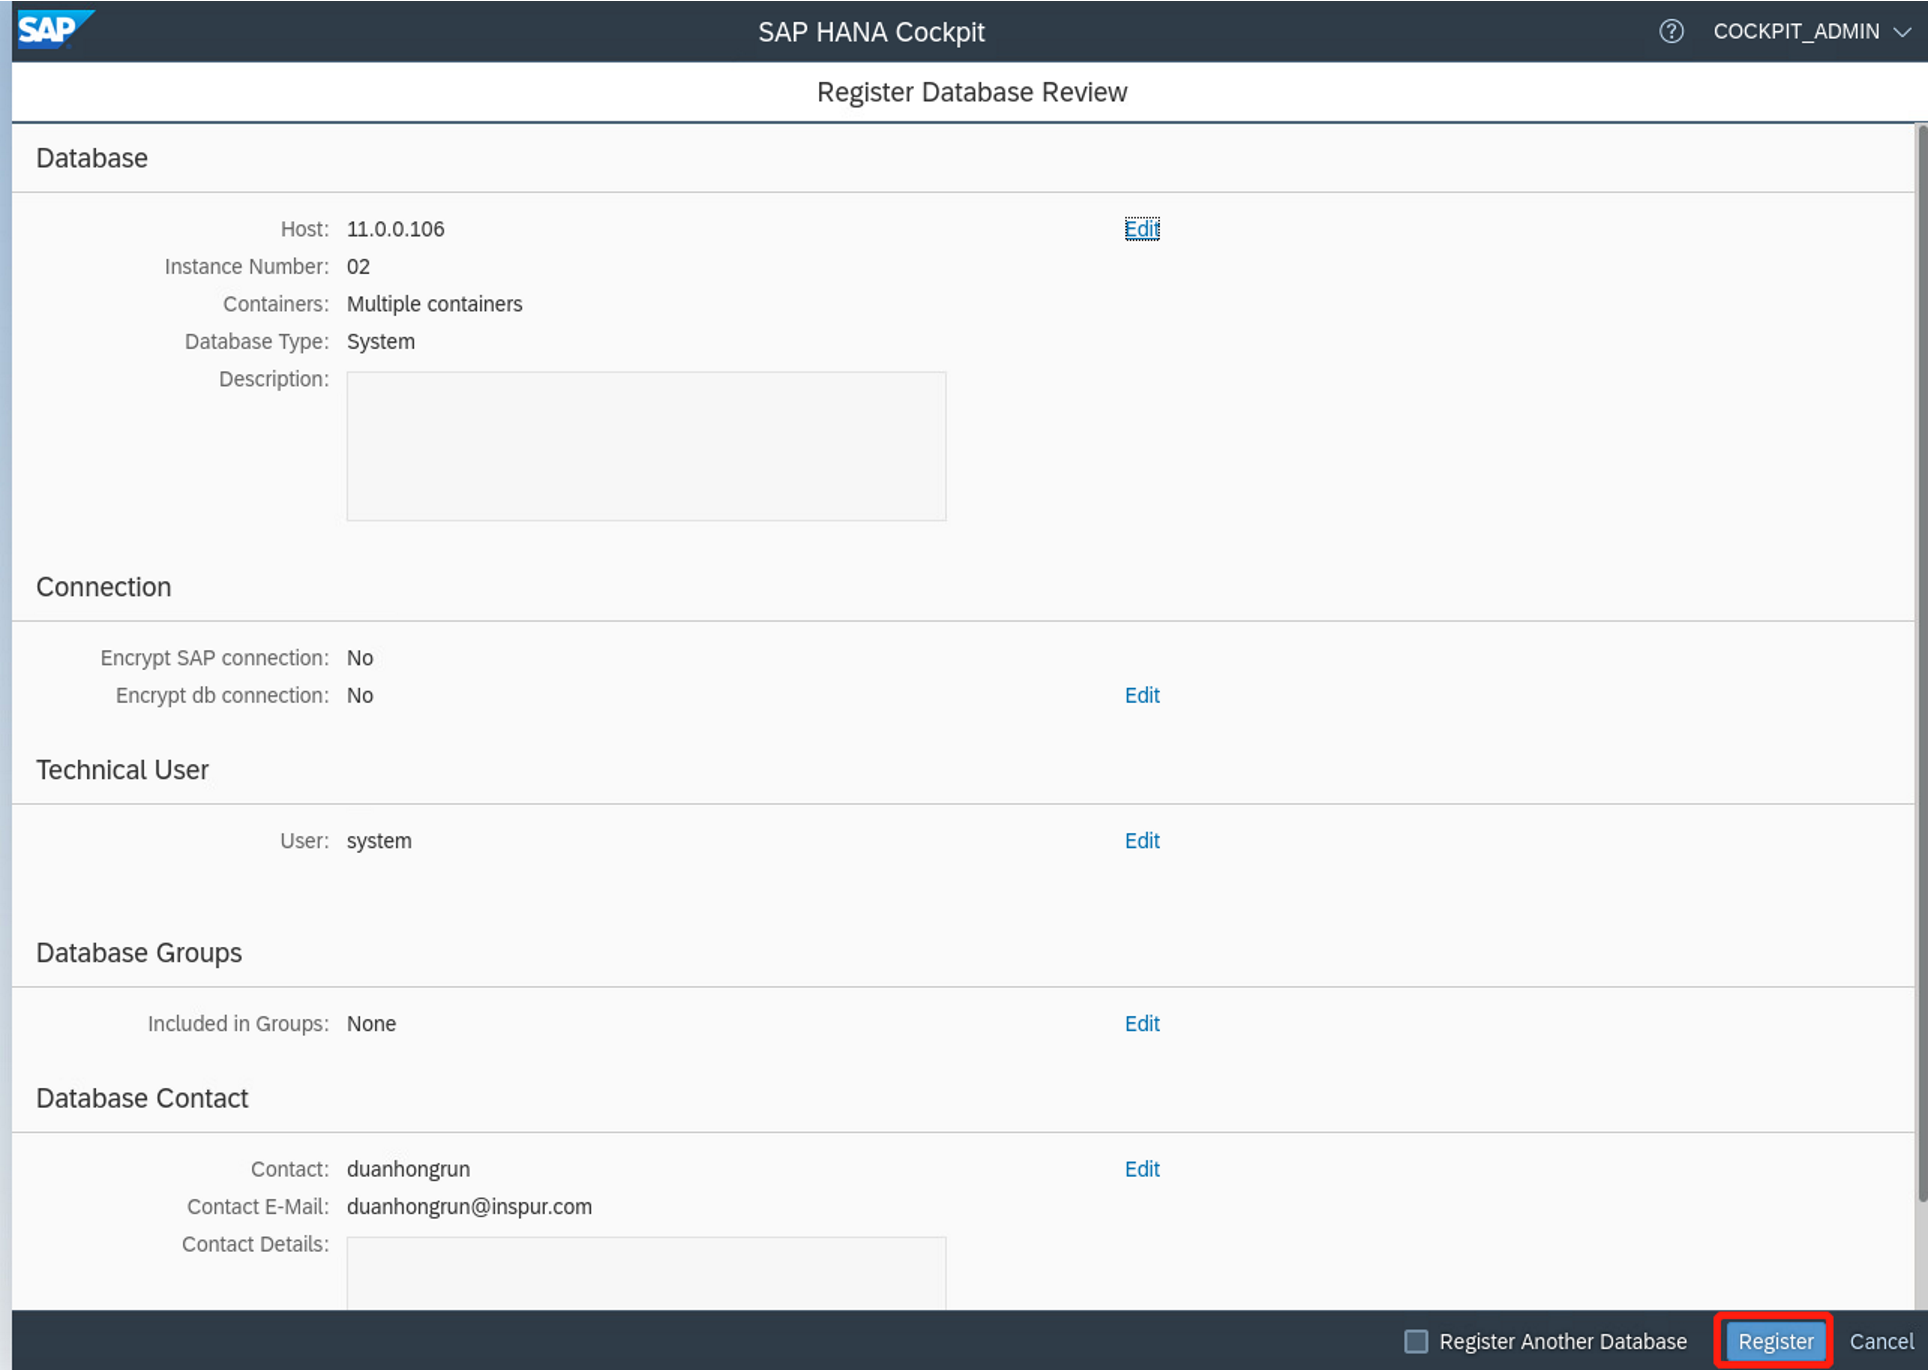Edit the Technical User section
This screenshot has height=1370, width=1928.
tap(1141, 841)
